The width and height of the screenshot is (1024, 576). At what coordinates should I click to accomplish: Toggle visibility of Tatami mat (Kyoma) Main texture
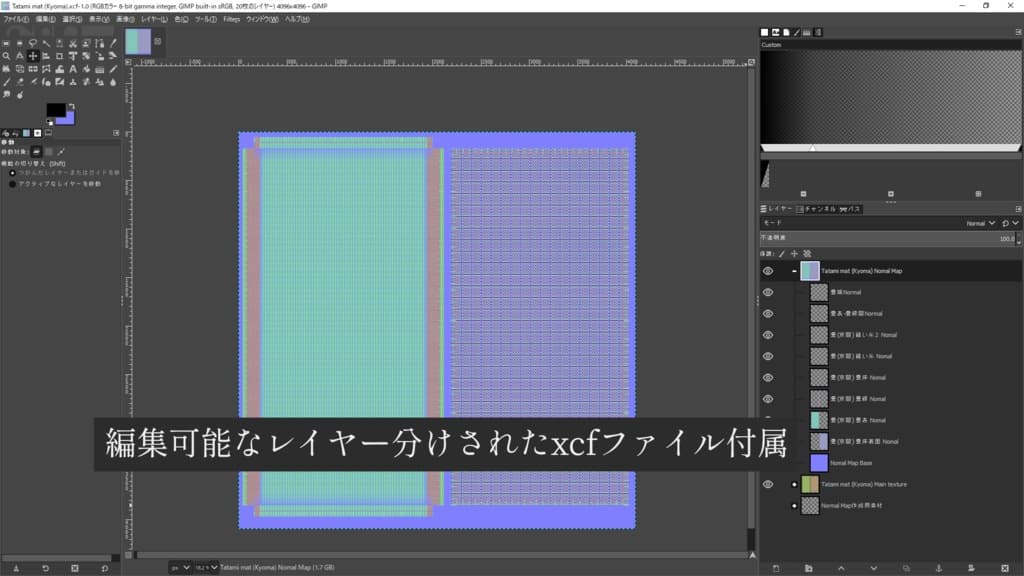click(x=768, y=484)
